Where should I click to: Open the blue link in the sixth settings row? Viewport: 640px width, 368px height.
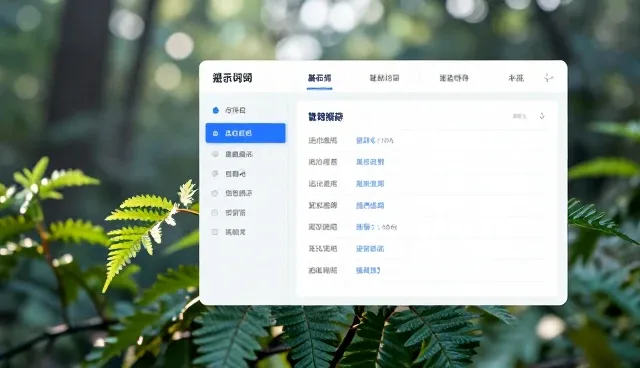click(x=370, y=248)
